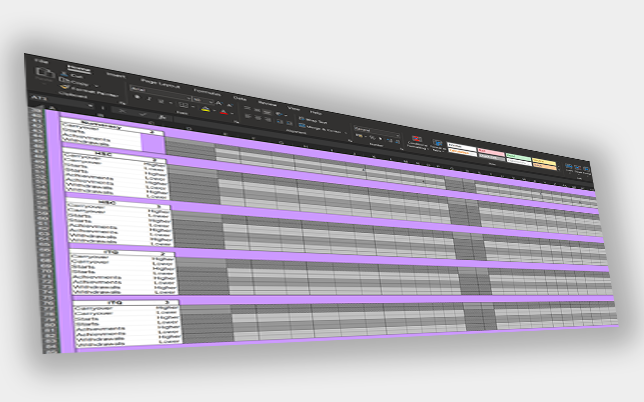Click the Center alignment icon
This screenshot has height=402, width=644.
(x=258, y=118)
